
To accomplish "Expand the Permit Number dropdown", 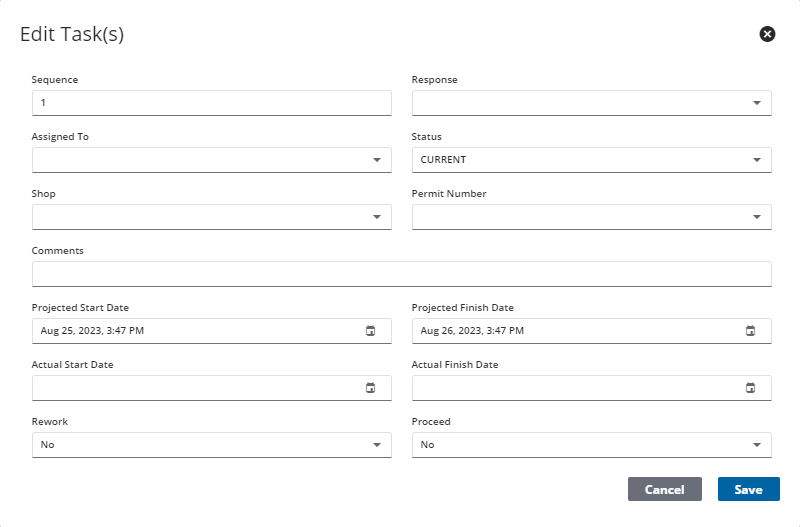I will [x=756, y=217].
